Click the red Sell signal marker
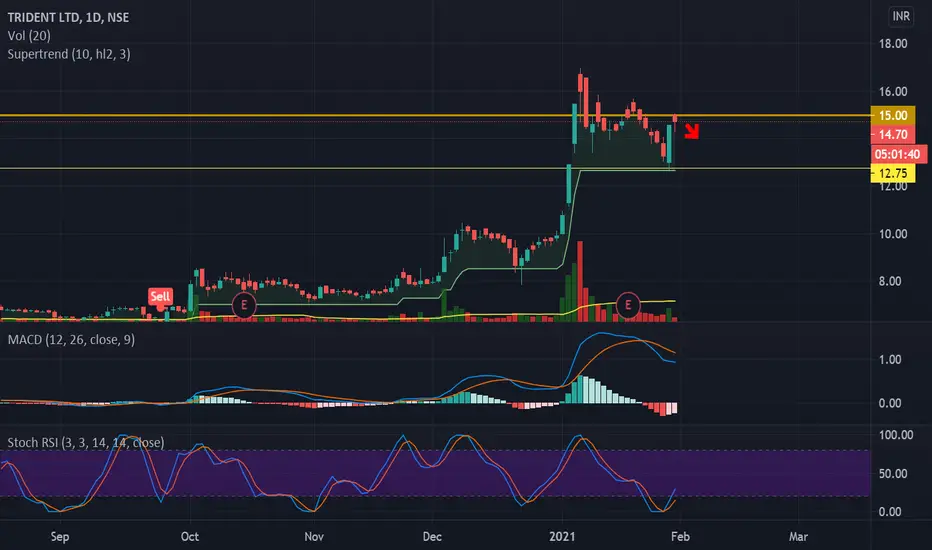932x550 pixels. click(x=160, y=296)
